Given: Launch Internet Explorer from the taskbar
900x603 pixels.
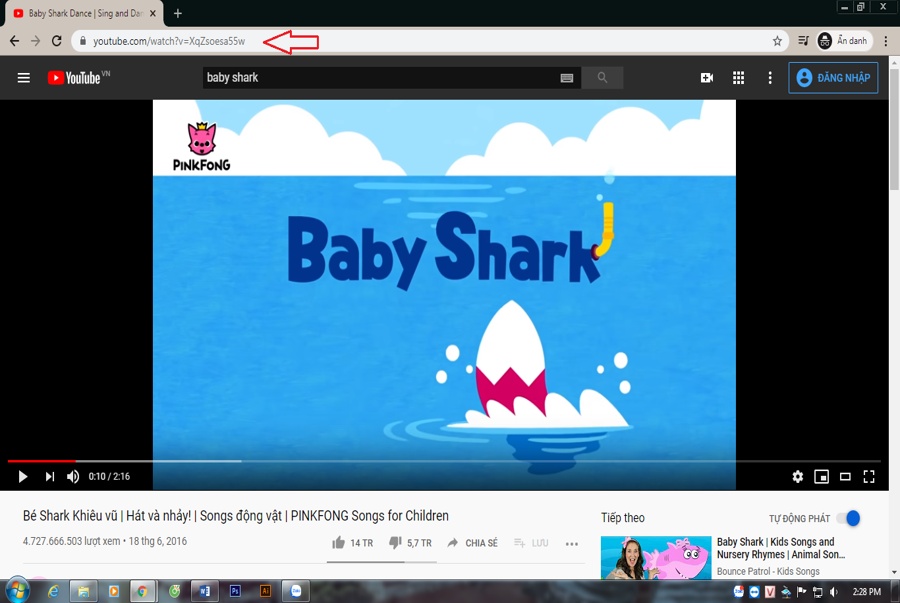Looking at the screenshot, I should coord(53,591).
